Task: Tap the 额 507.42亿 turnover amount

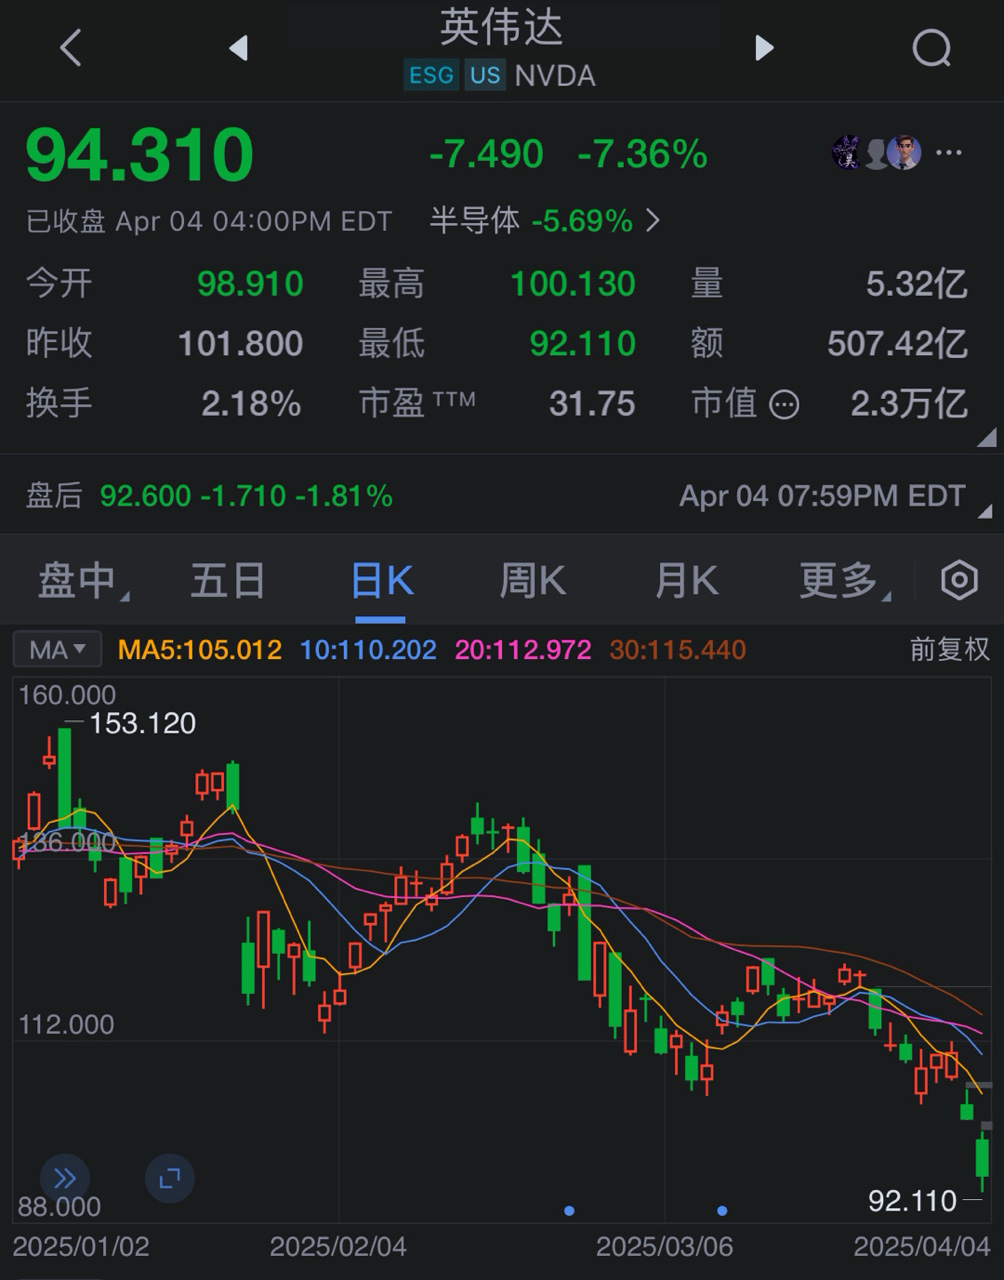Action: tap(897, 344)
